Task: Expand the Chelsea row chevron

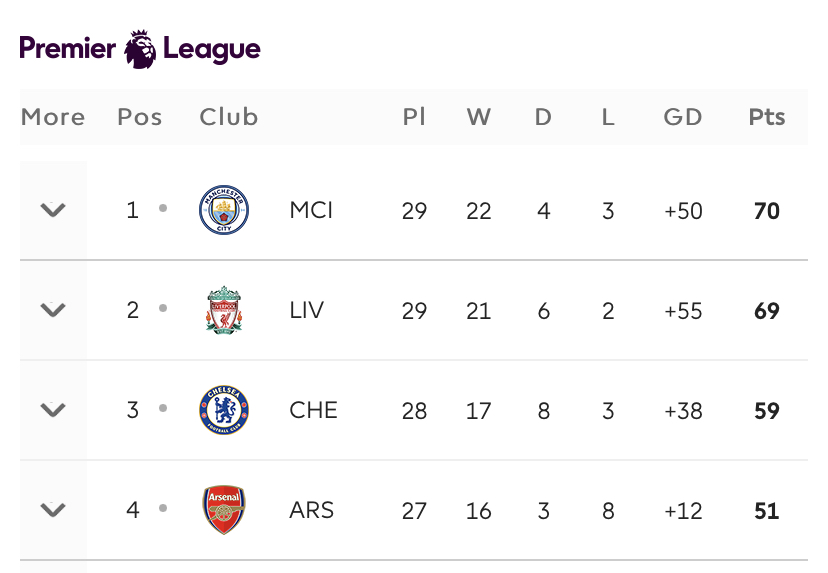Action: (x=53, y=410)
